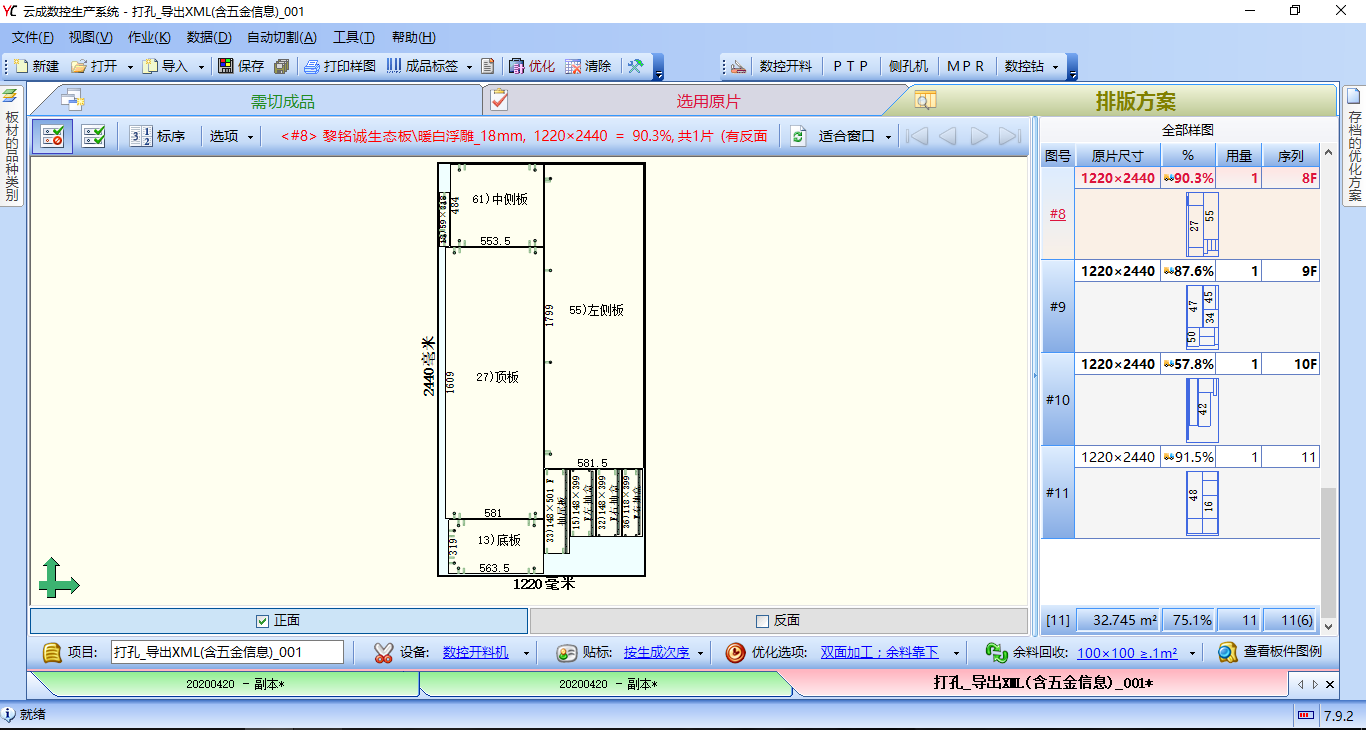Click the 打开 (Open) folder icon
1366x730 pixels.
pos(79,66)
